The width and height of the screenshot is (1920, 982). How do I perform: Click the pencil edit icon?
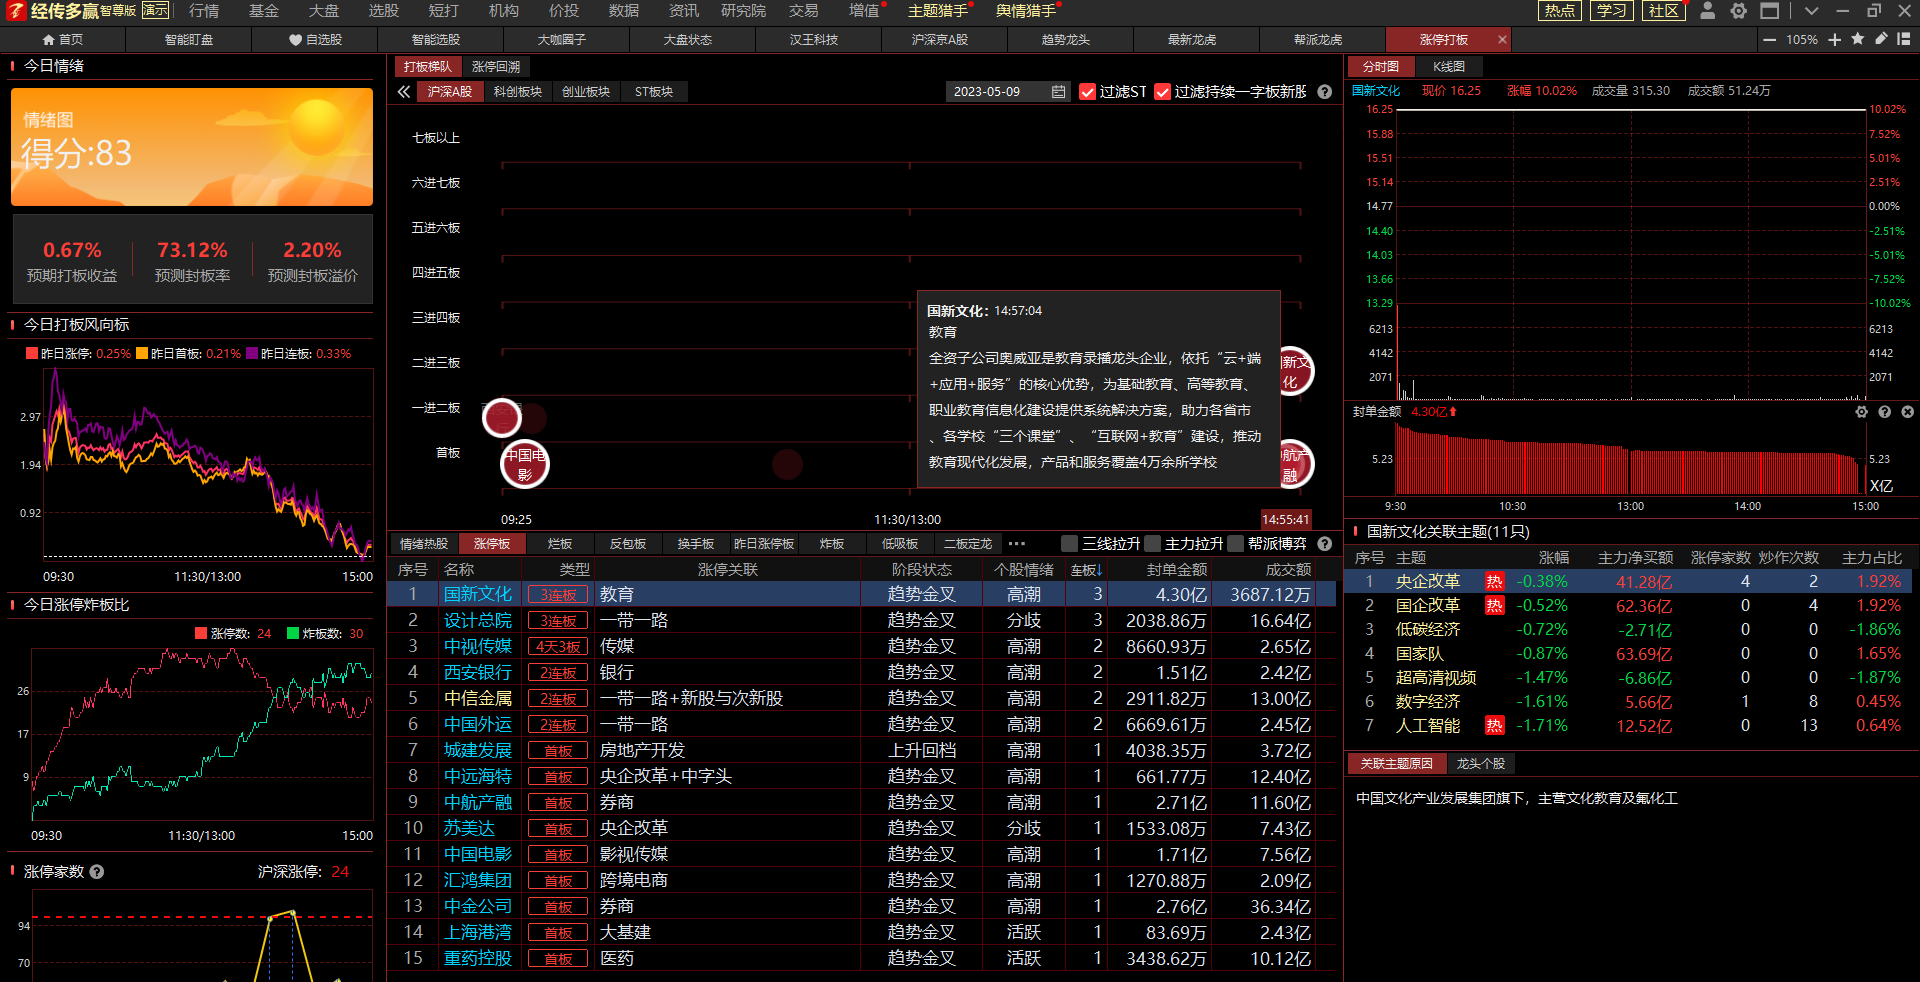1881,39
